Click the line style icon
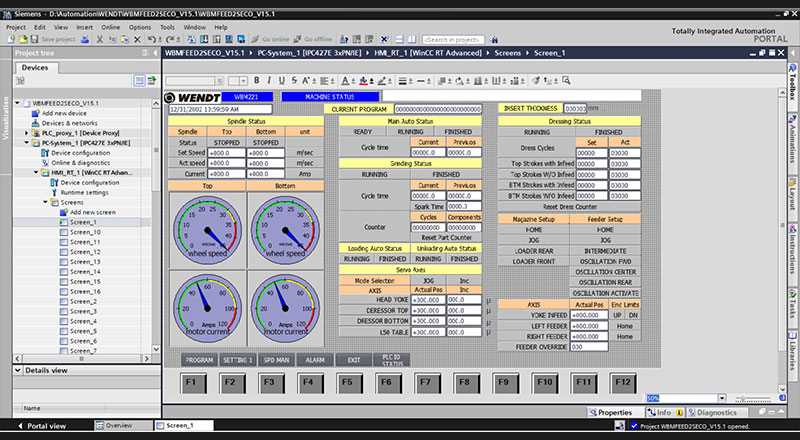Image resolution: width=800 pixels, height=440 pixels. pos(421,81)
